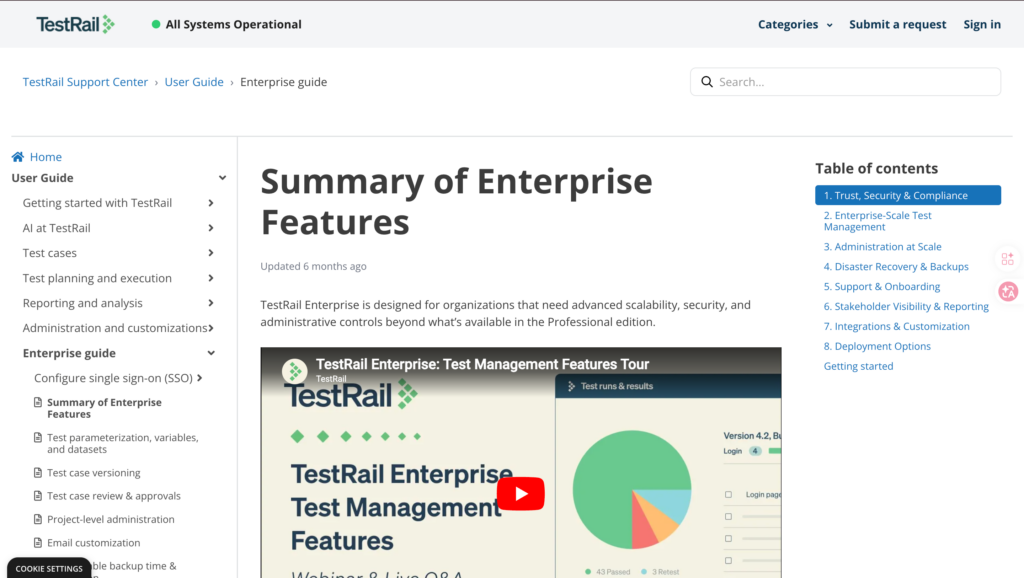Expand Configure single sign-on (SSO) submenu
This screenshot has height=578, width=1024.
tap(200, 378)
